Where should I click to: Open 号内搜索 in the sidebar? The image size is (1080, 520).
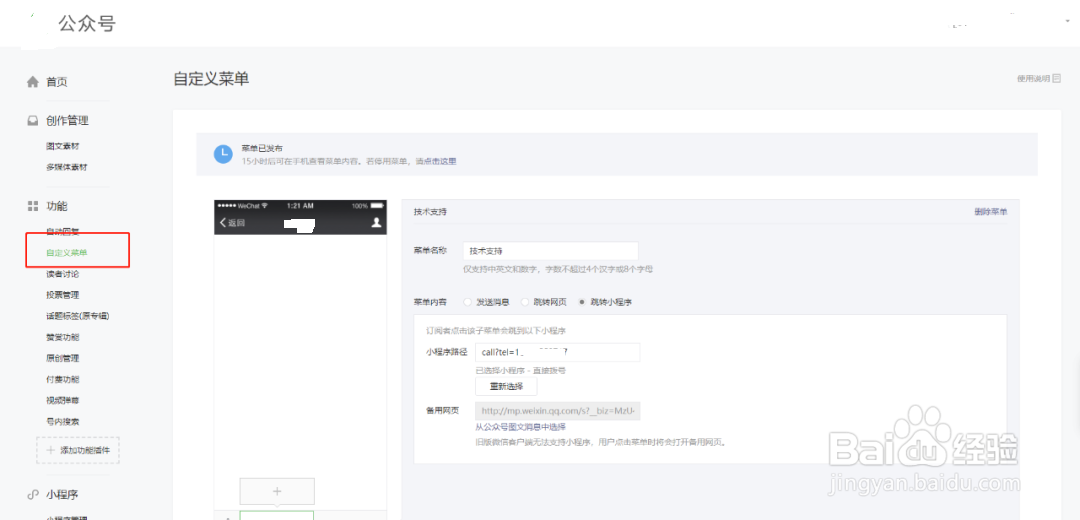coord(62,422)
